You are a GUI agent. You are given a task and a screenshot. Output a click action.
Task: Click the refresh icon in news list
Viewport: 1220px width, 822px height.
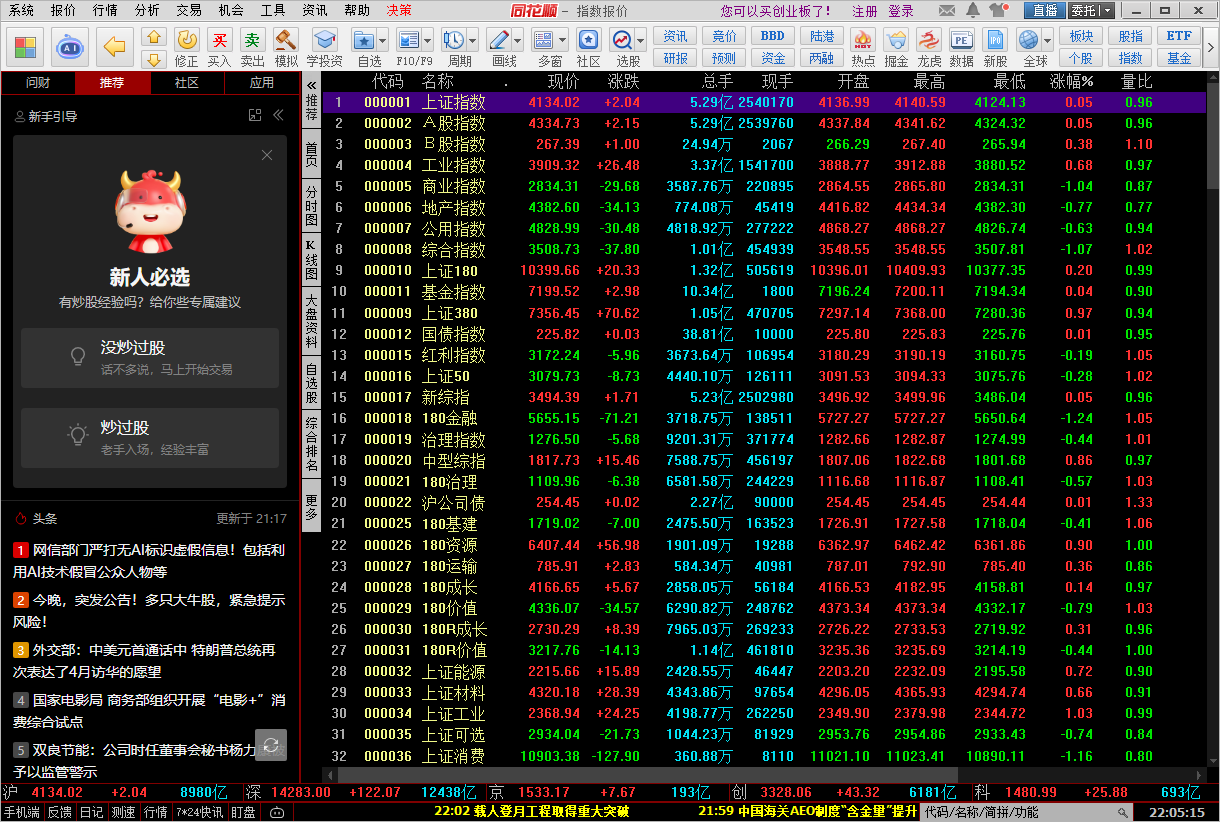271,744
